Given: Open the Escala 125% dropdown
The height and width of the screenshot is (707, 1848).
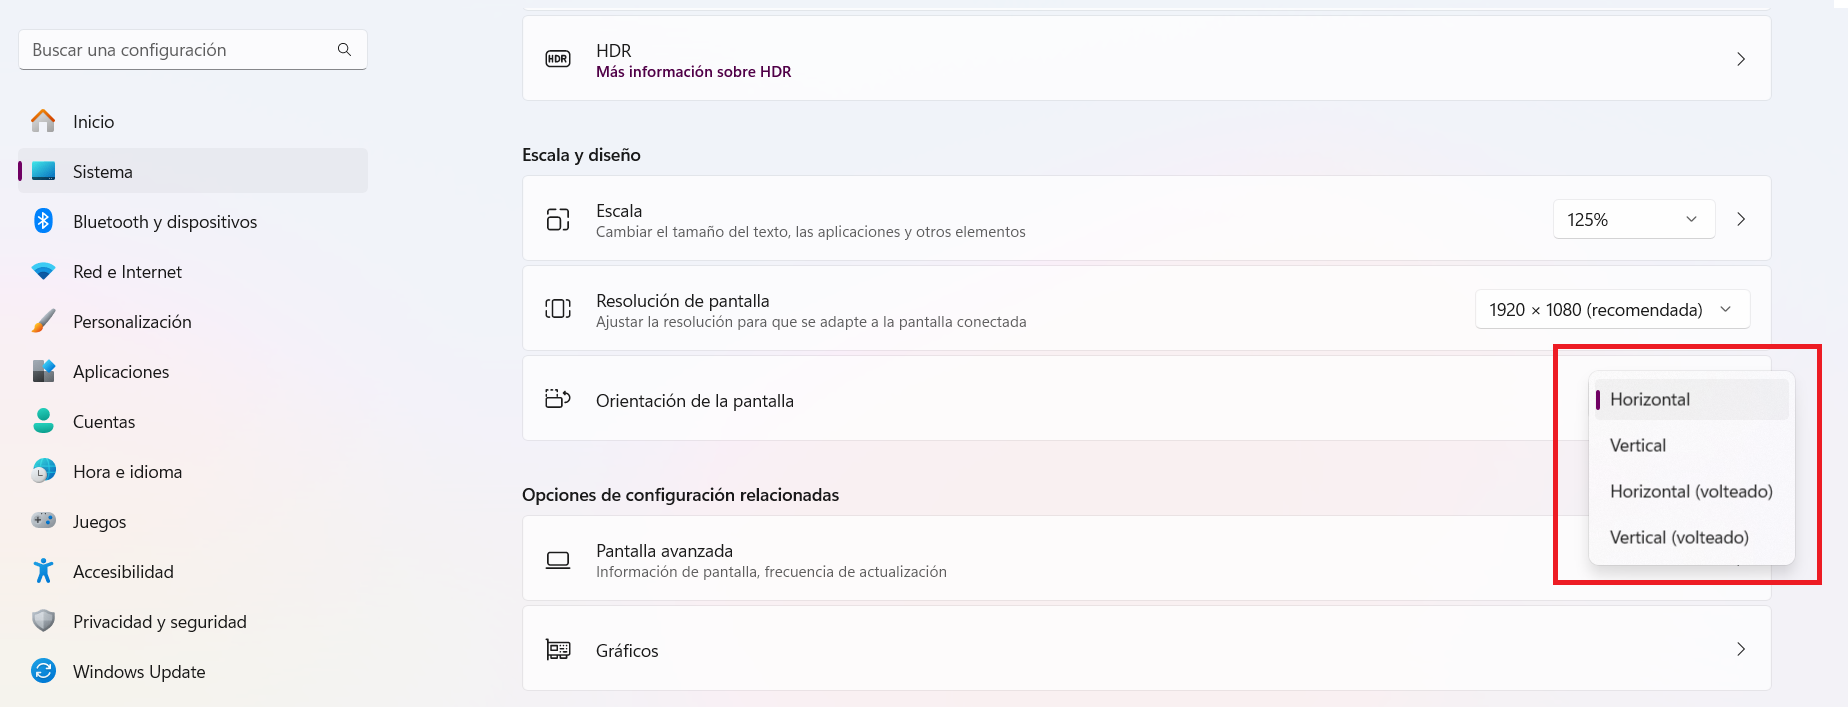Looking at the screenshot, I should click(x=1633, y=219).
